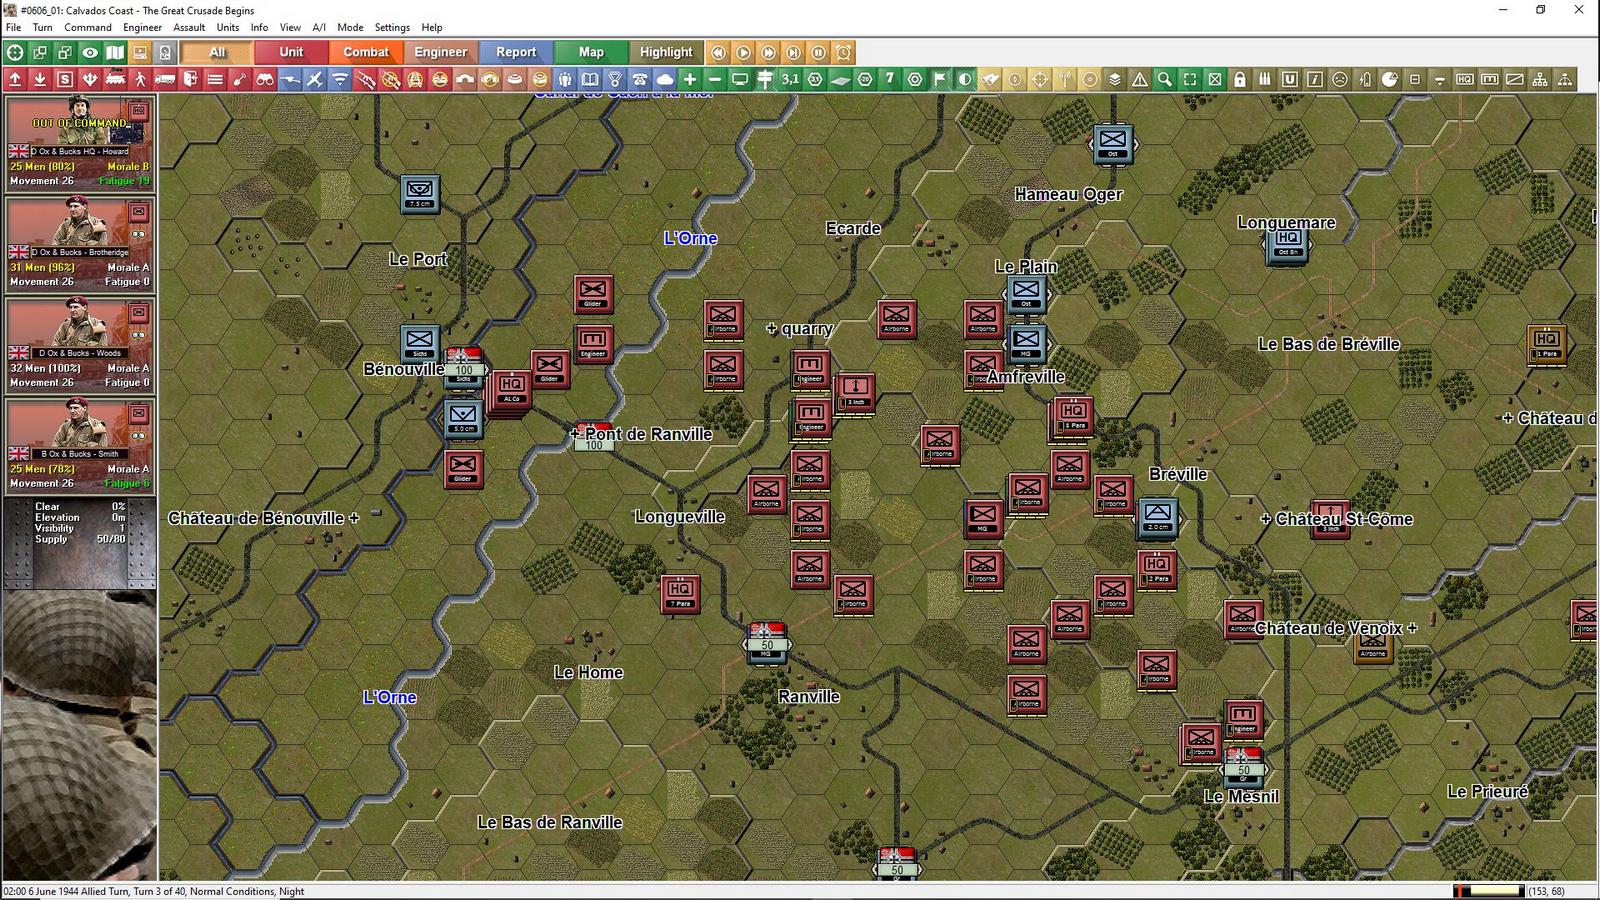Viewport: 1600px width, 900px height.
Task: Click the binoculars icon
Action: coord(265,79)
